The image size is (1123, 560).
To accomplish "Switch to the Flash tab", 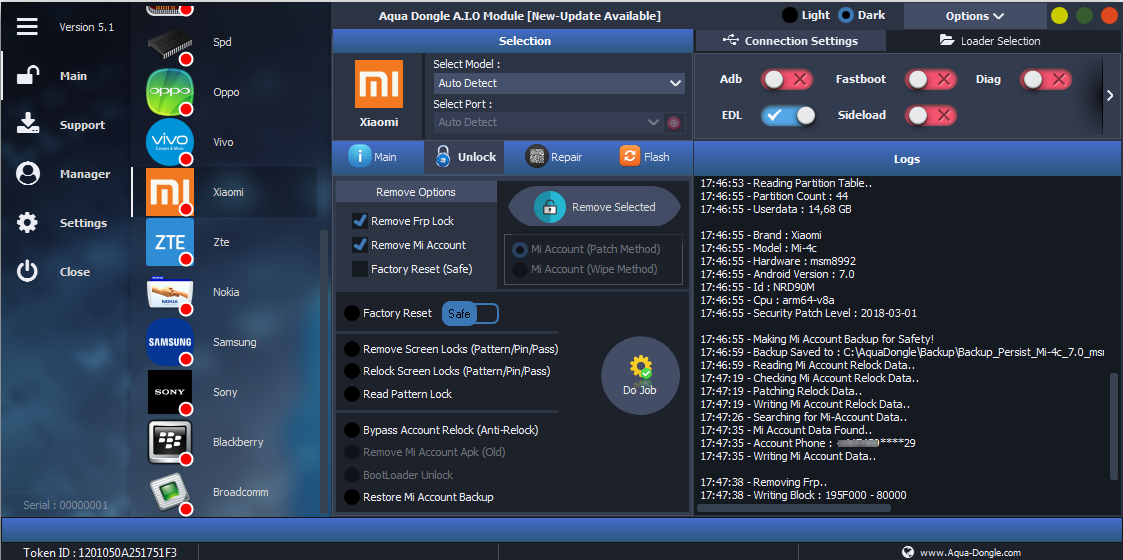I will 644,157.
